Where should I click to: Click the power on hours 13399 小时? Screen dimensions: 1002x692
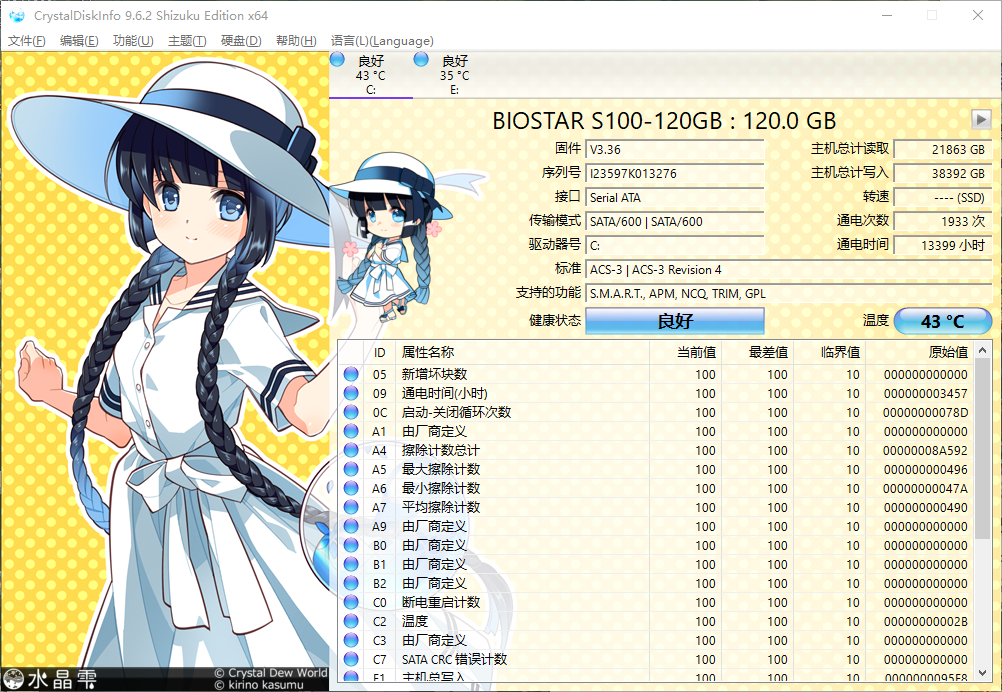point(943,245)
